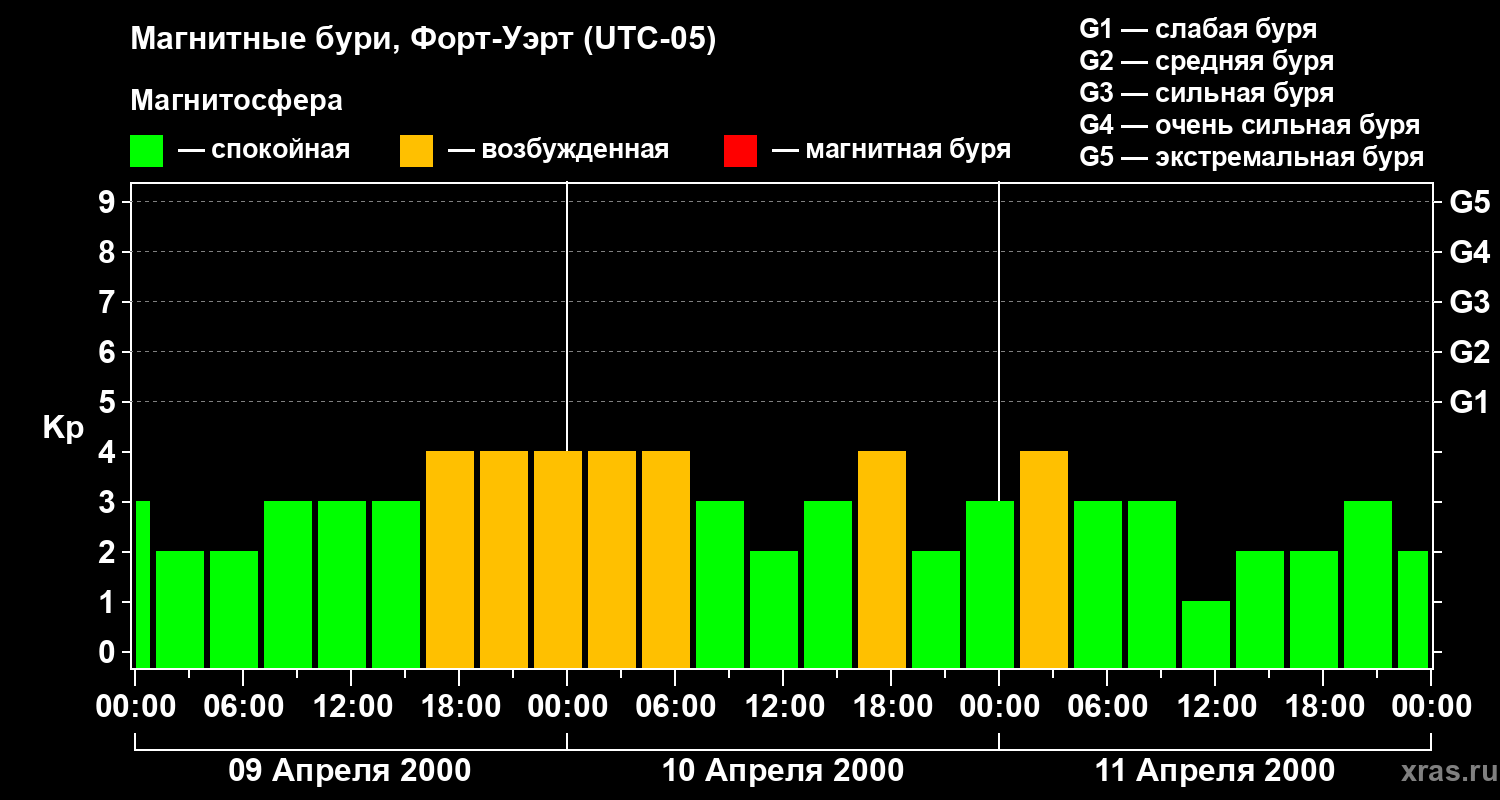Click the G4 right-axis label

1469,252
